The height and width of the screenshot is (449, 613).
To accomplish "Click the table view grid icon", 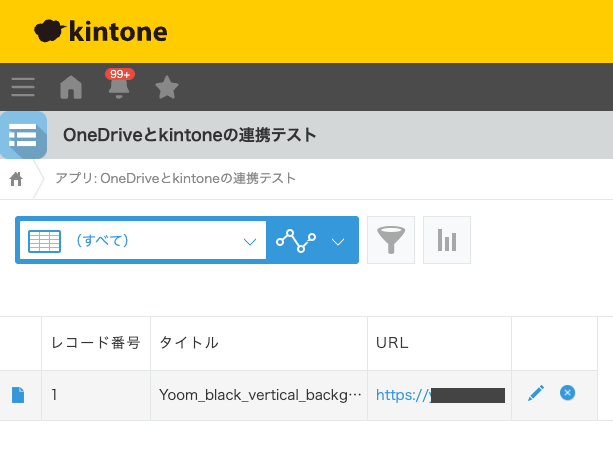I will point(45,241).
